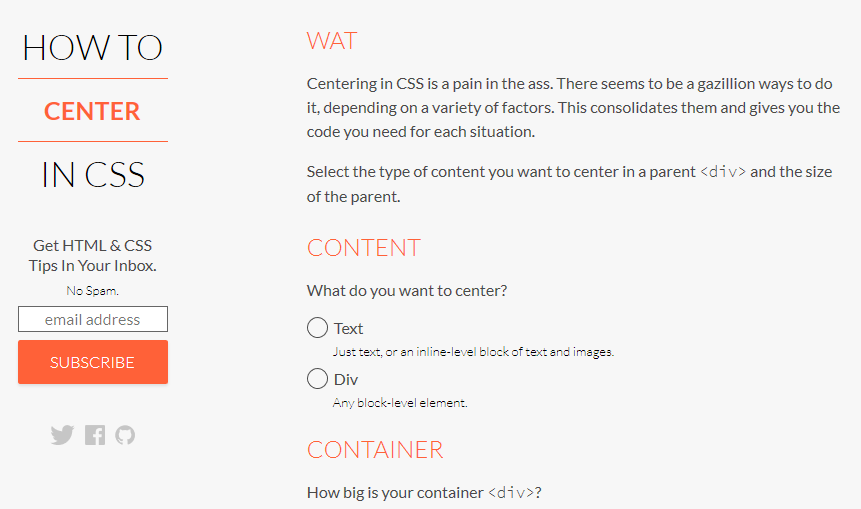Open the Twitter bird icon link
Screen dimensions: 861x509
[x=62, y=435]
